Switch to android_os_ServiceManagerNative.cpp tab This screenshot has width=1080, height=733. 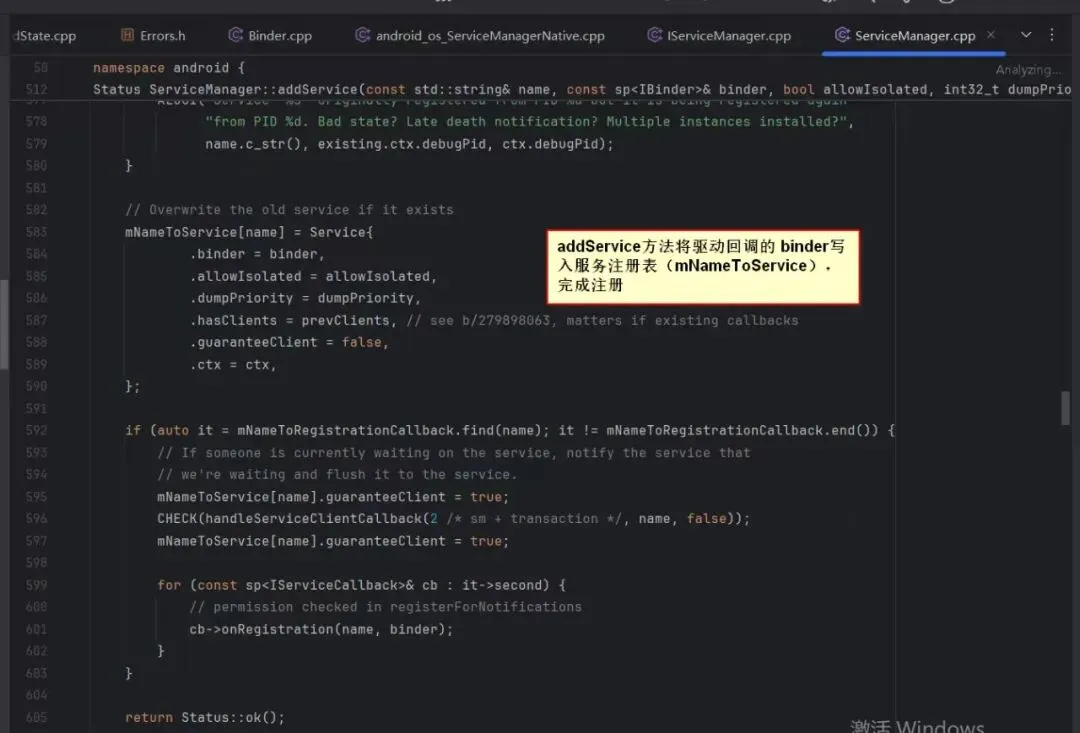coord(480,36)
